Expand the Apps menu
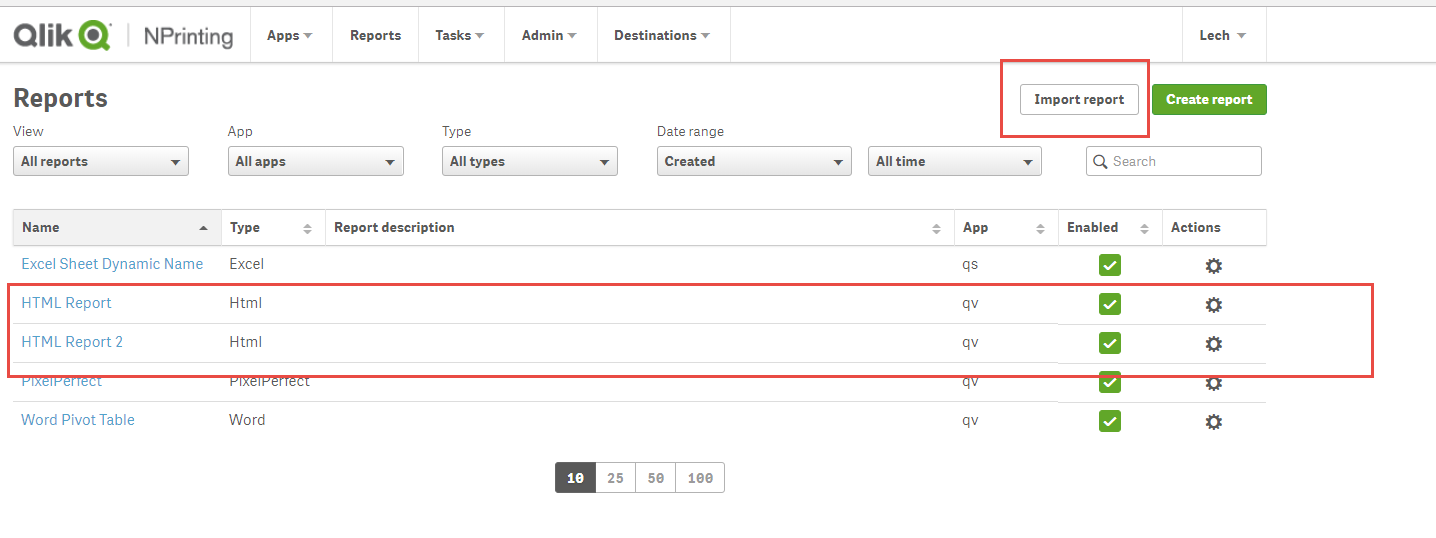Viewport: 1436px width, 538px height. click(290, 35)
